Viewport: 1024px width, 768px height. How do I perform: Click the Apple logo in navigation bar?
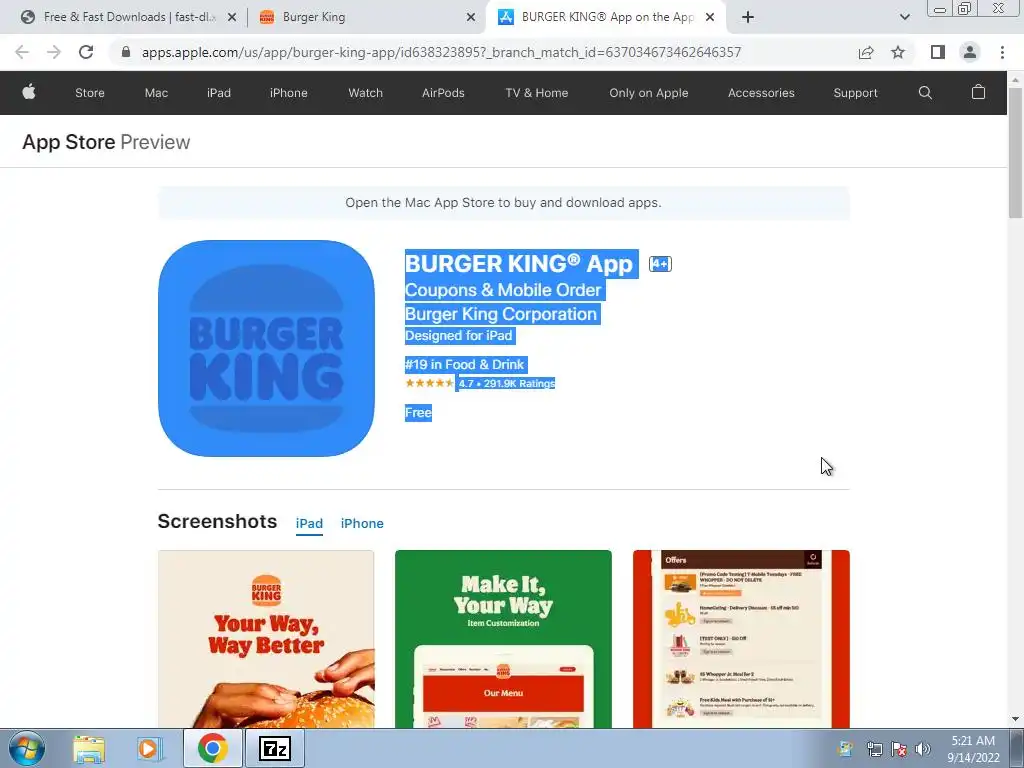[29, 92]
